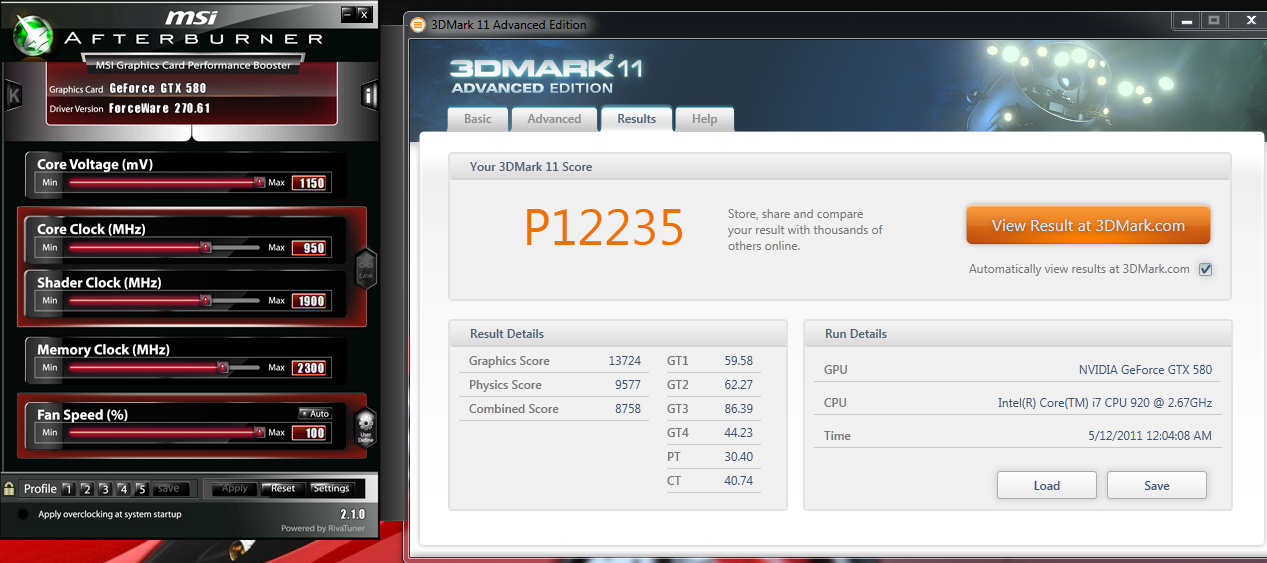
Task: Click Apply in Afterburner
Action: [235, 489]
